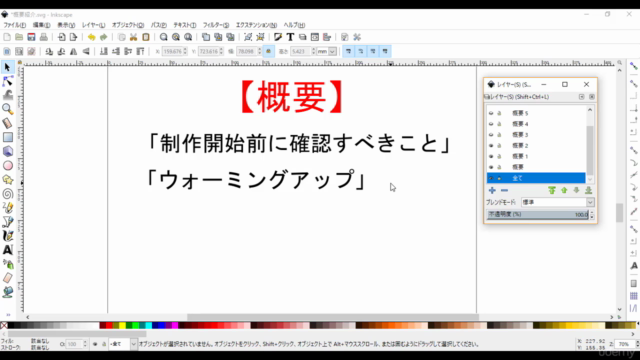Click the horizontal canvas scrollbar
The width and height of the screenshot is (640, 360).
point(333,317)
